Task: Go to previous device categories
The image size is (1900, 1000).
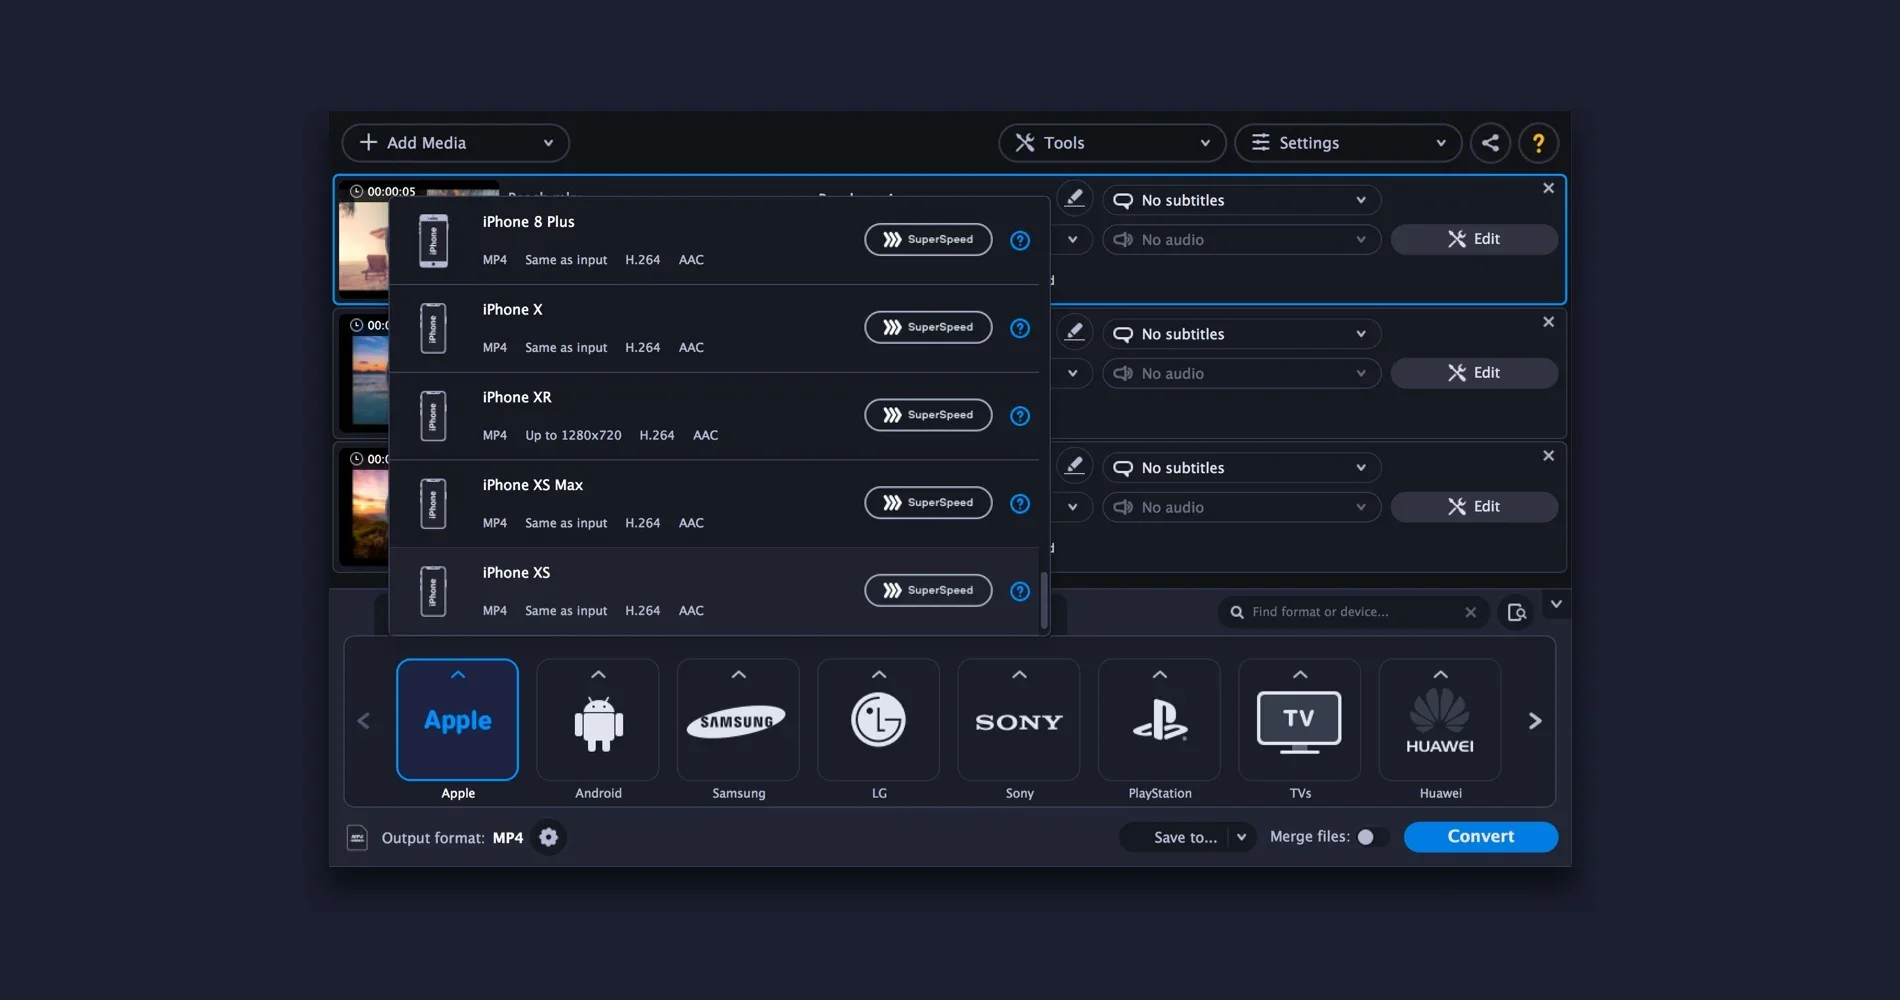Action: coord(364,721)
